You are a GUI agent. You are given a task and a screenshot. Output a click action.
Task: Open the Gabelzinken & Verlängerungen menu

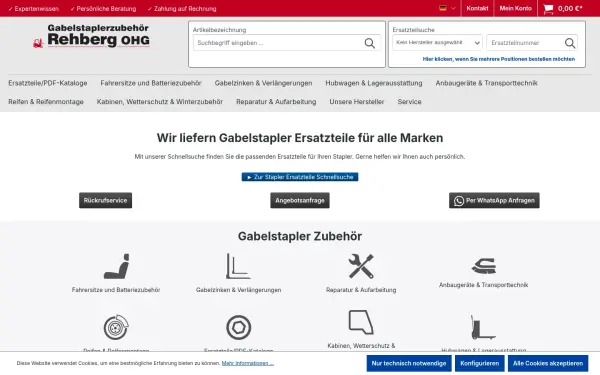coord(263,83)
